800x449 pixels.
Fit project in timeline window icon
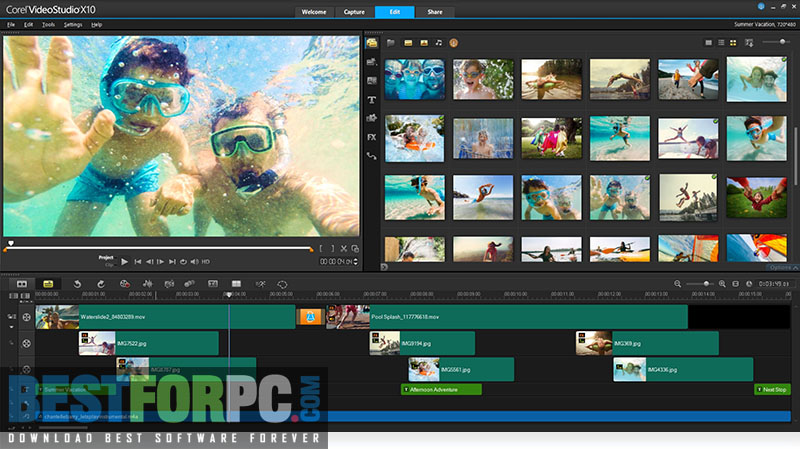[x=735, y=284]
